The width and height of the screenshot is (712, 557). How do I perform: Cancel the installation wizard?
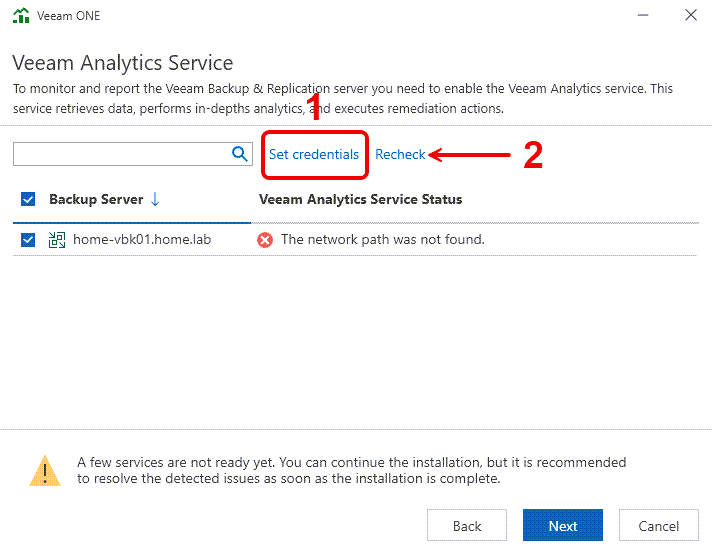[x=658, y=526]
